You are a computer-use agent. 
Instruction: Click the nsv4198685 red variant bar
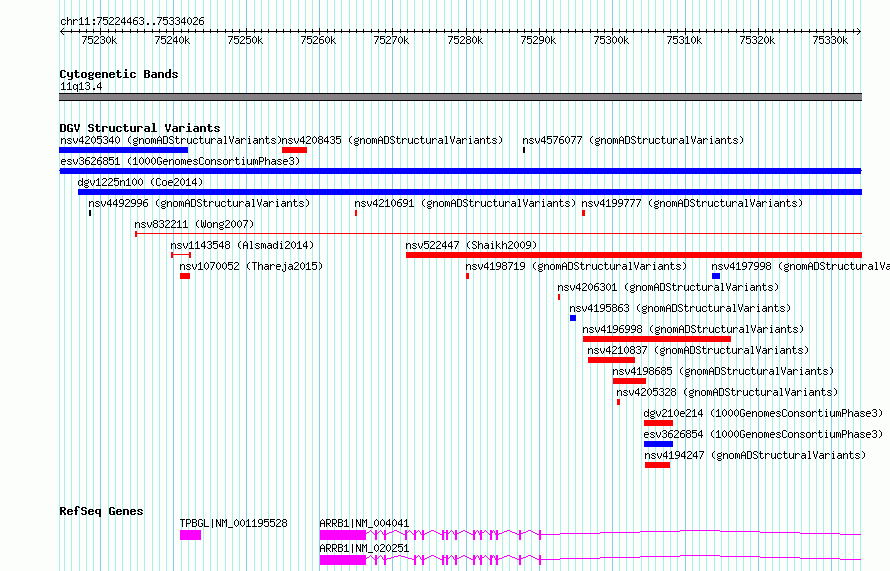pyautogui.click(x=629, y=381)
